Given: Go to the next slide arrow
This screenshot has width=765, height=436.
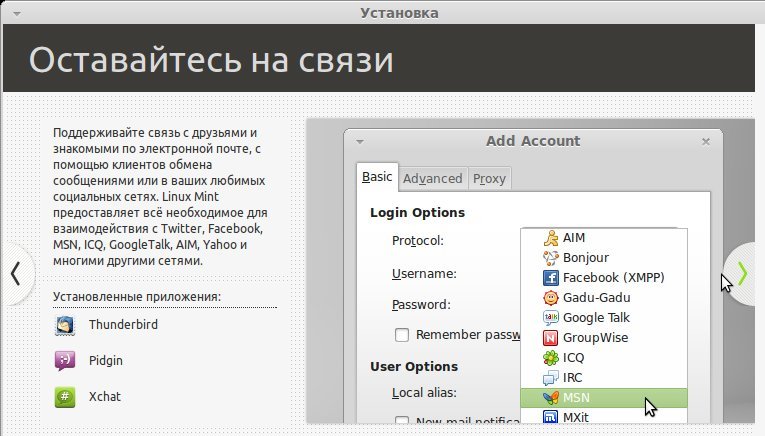Looking at the screenshot, I should point(743,274).
